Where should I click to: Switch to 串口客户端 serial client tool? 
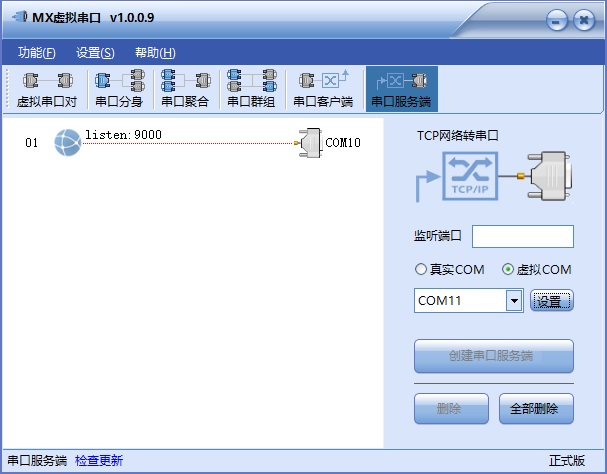click(x=324, y=89)
